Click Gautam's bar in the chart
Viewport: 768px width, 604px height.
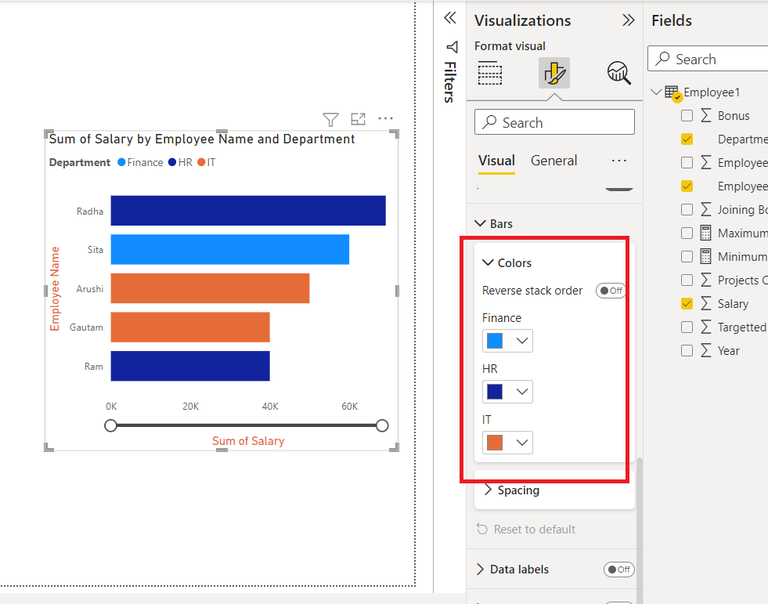click(190, 327)
